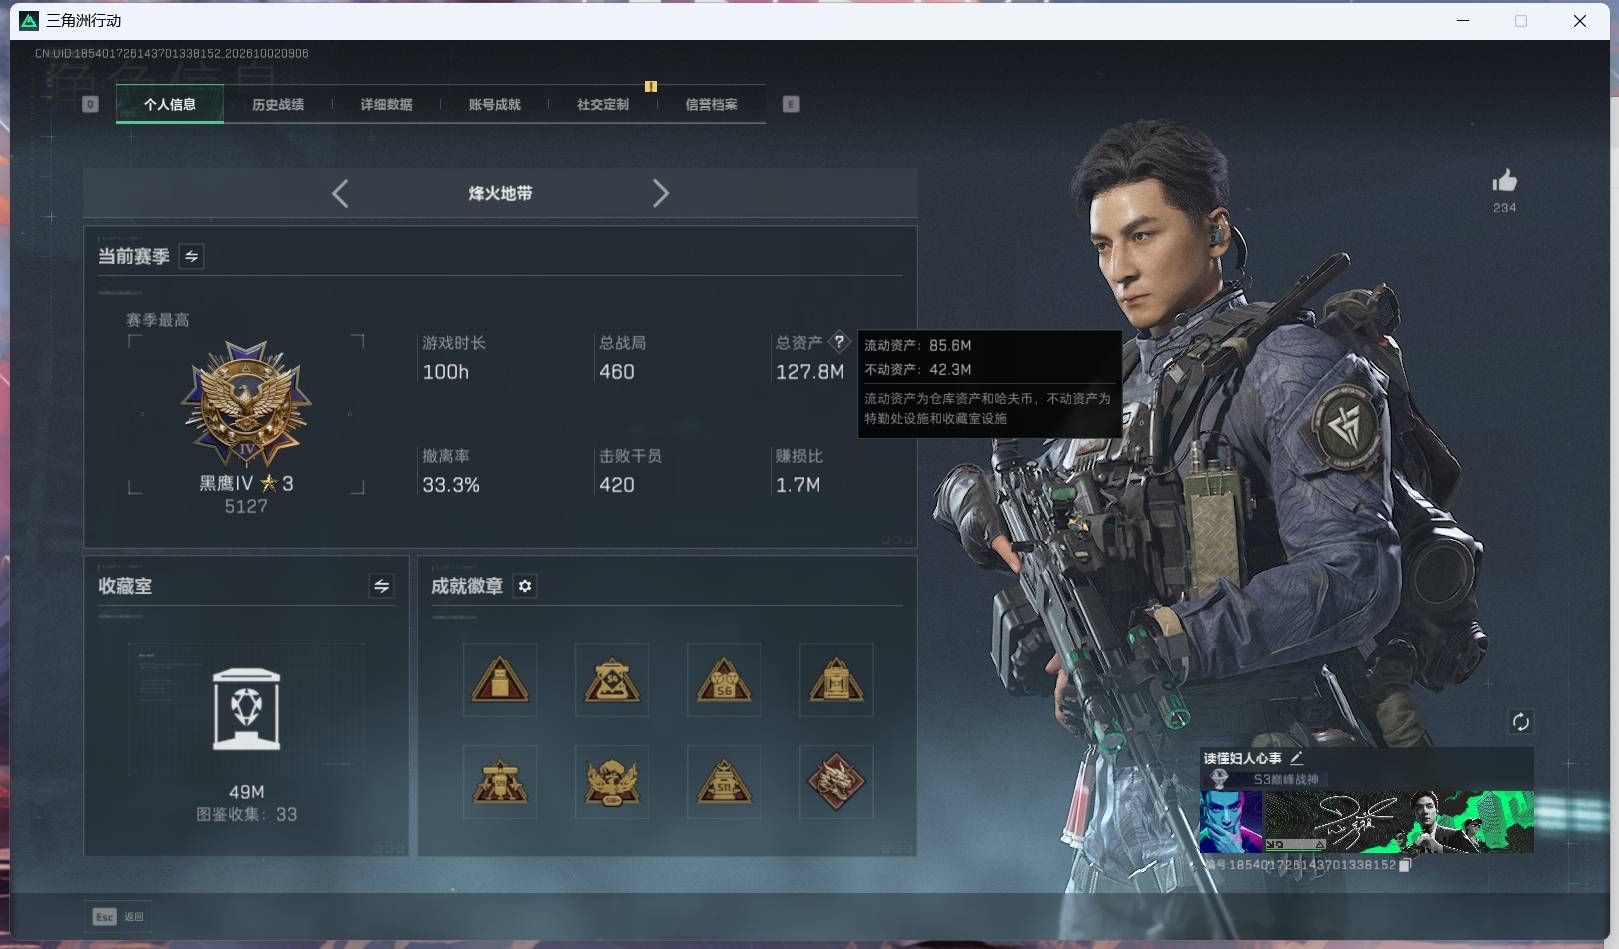Switch to the 社交定制 tab
The width and height of the screenshot is (1619, 949).
[x=603, y=104]
